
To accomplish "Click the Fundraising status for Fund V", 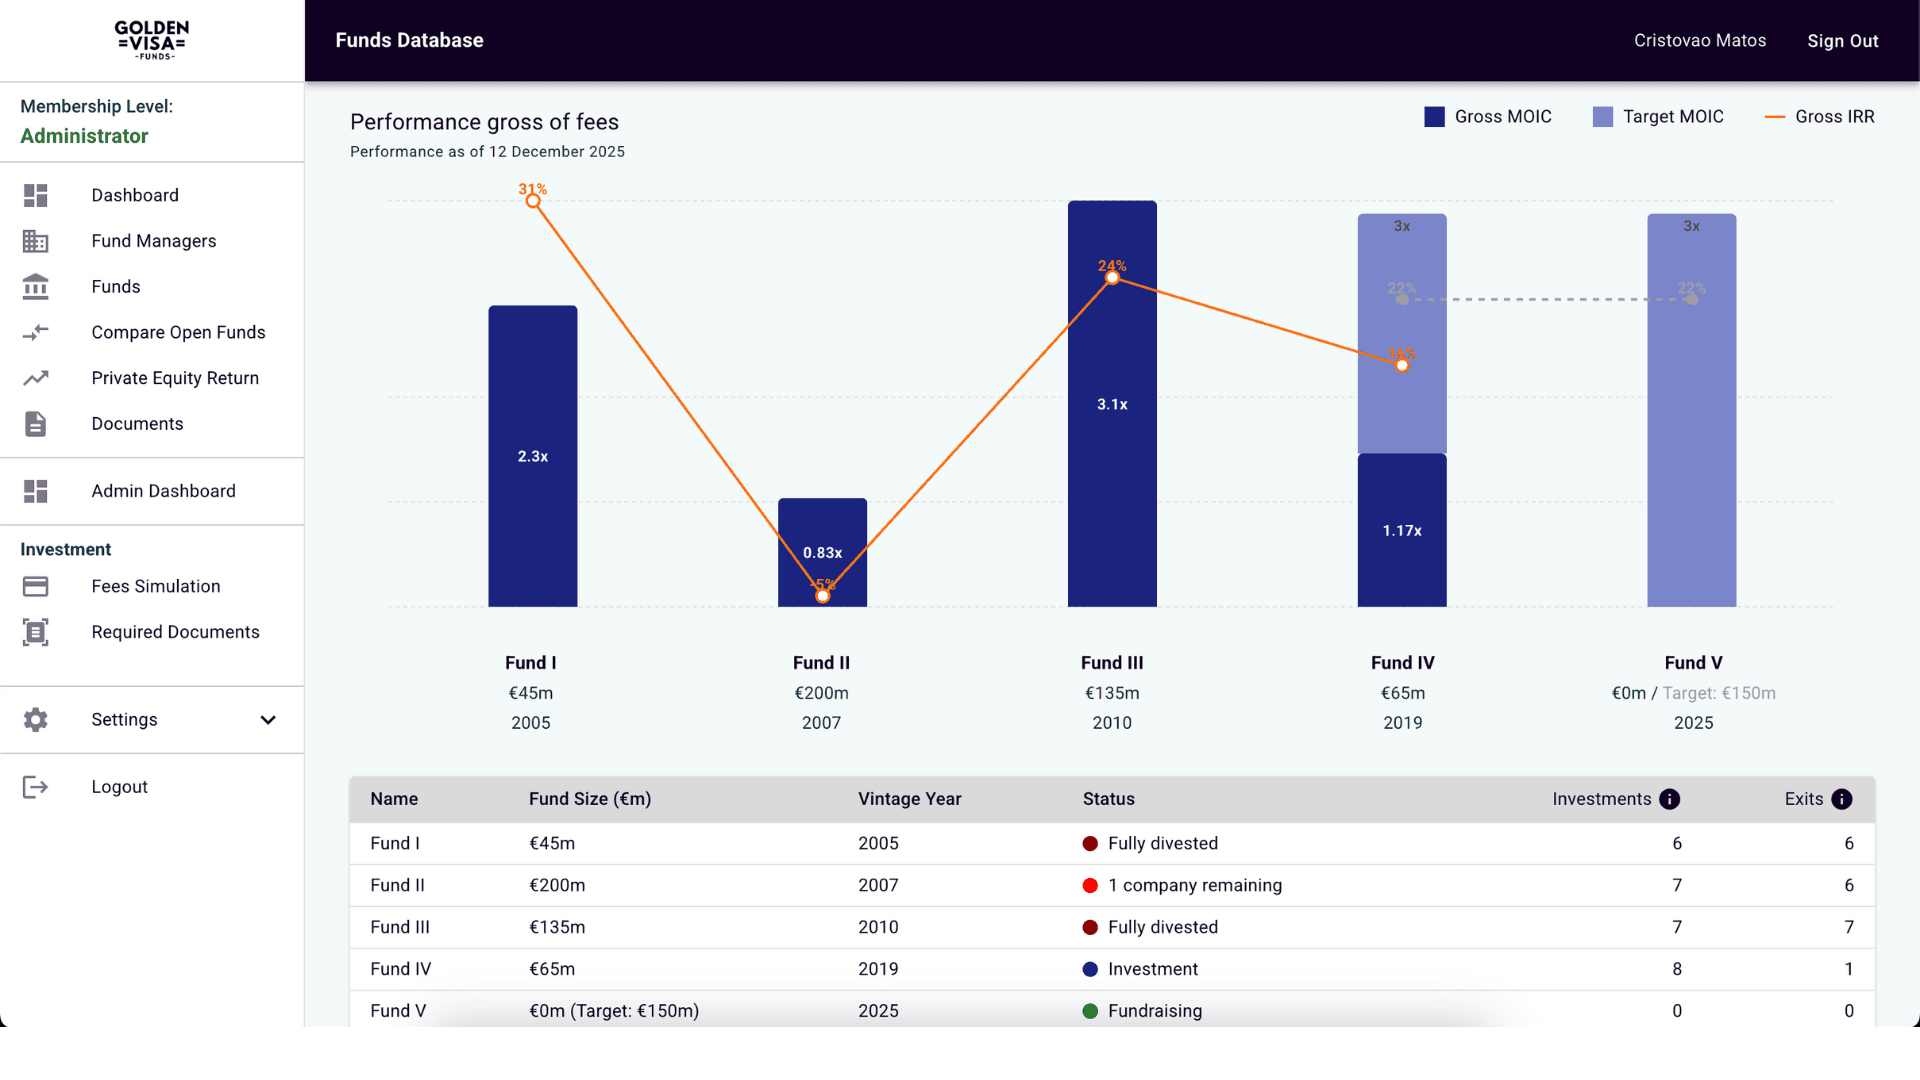I will (1155, 1011).
